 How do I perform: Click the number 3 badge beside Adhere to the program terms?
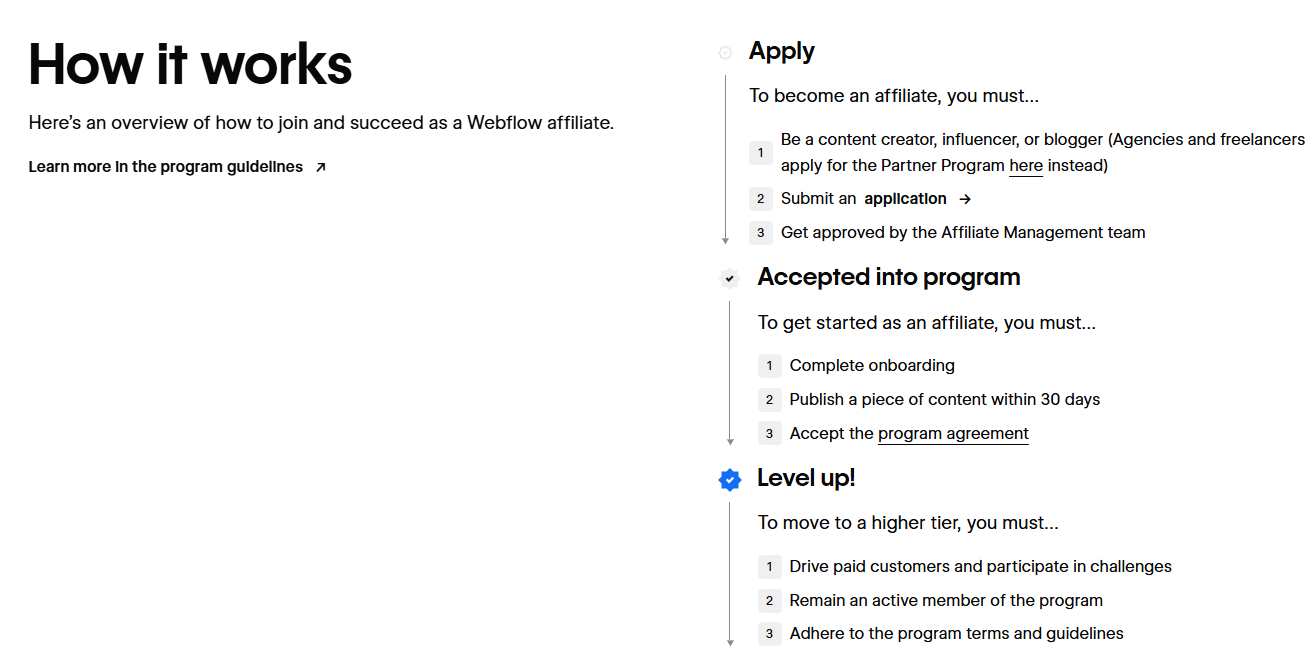pyautogui.click(x=769, y=633)
